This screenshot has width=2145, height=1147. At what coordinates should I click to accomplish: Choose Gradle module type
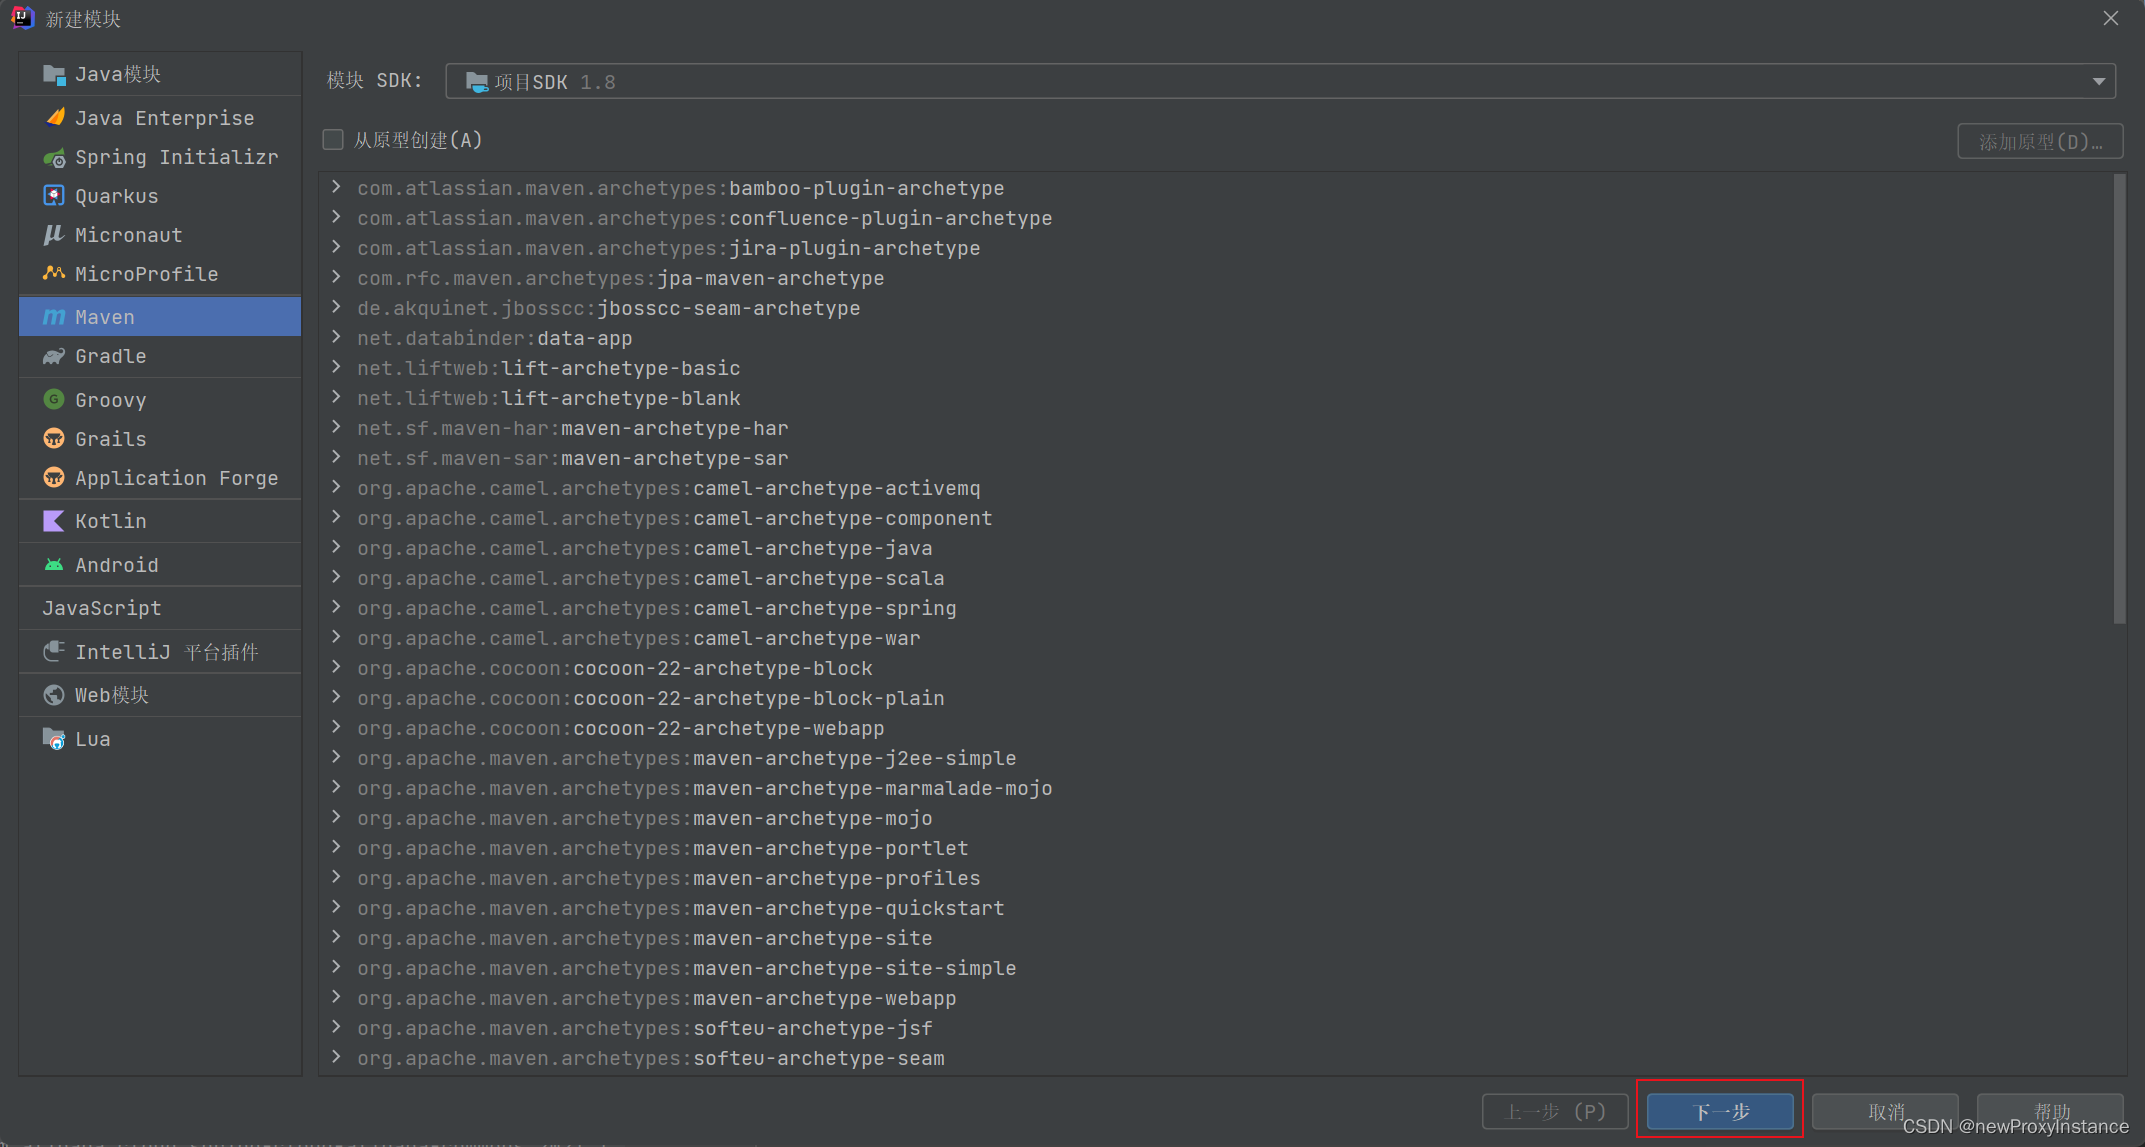click(160, 357)
